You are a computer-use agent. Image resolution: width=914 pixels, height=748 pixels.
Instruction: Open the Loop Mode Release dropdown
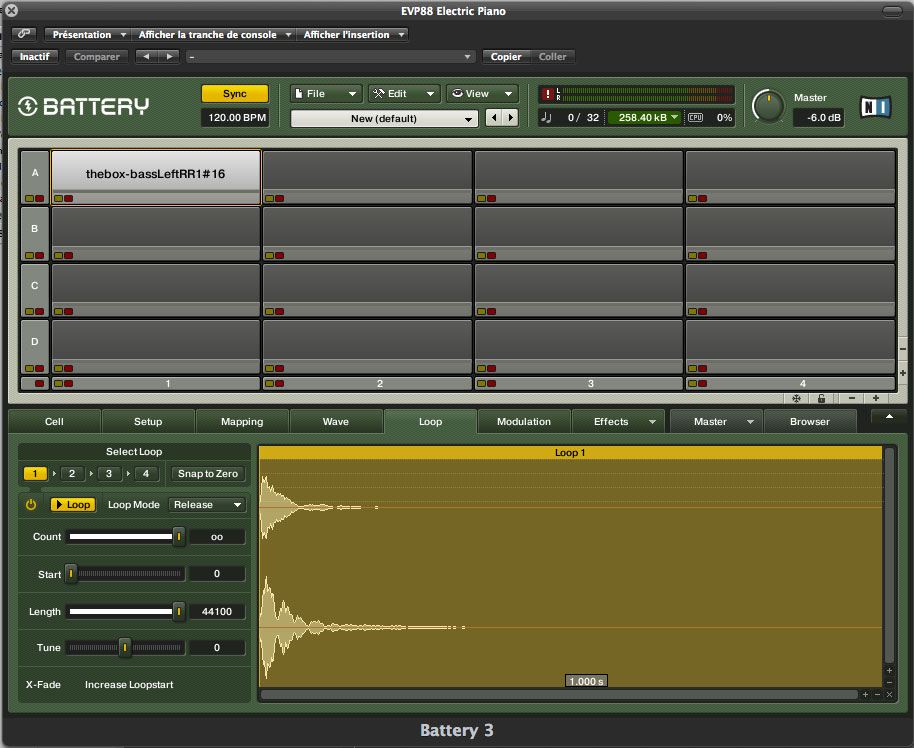point(207,505)
